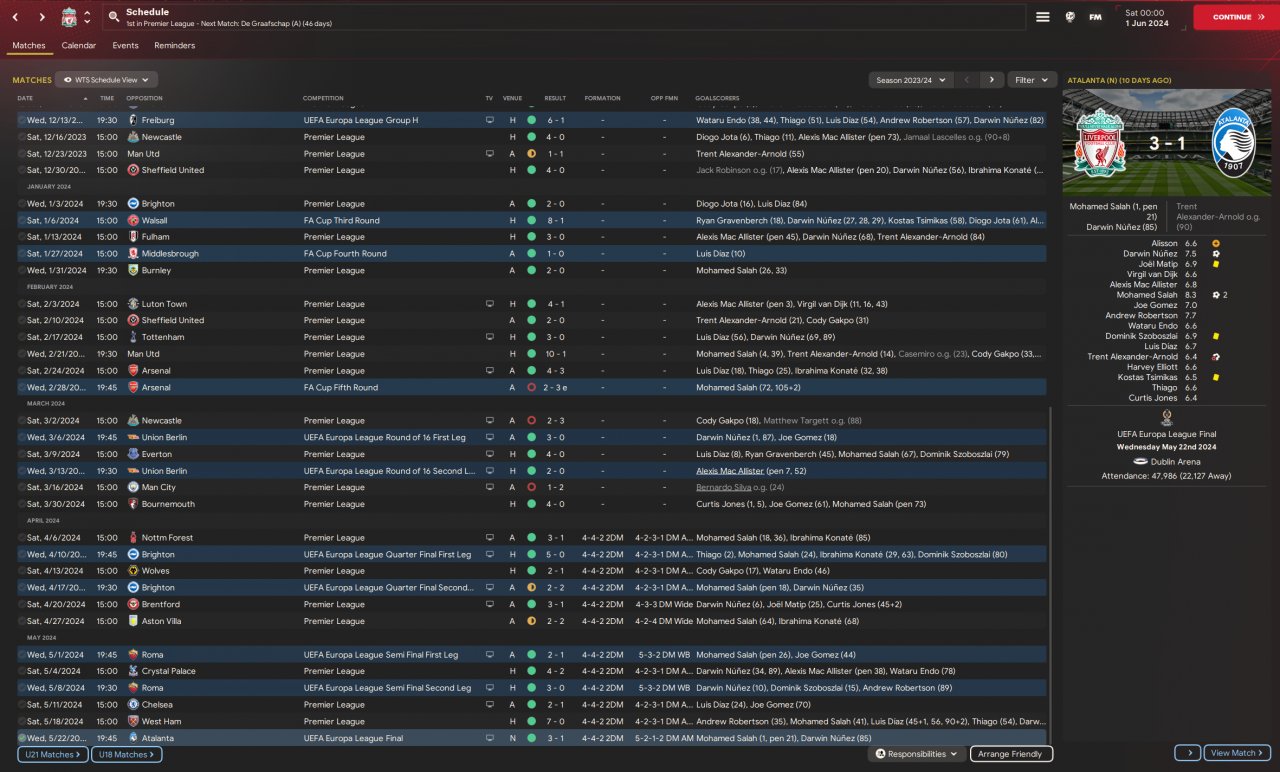Open the Filter dropdown

tap(1031, 80)
